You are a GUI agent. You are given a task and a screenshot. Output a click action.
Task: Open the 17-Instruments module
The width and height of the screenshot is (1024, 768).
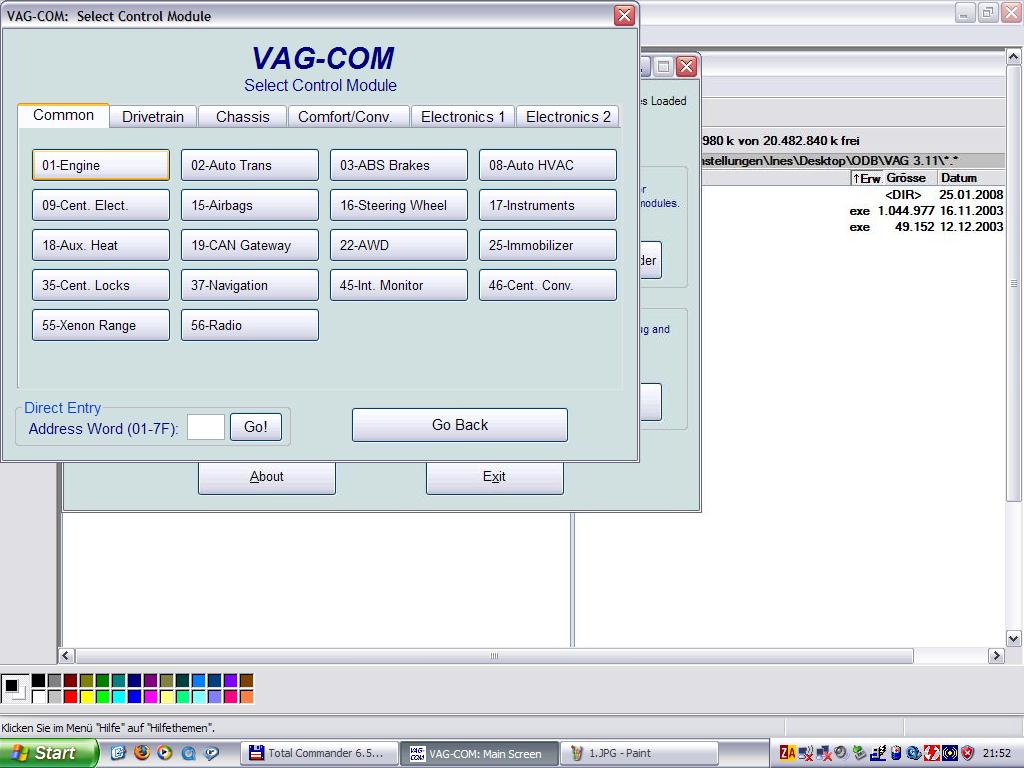click(x=547, y=205)
